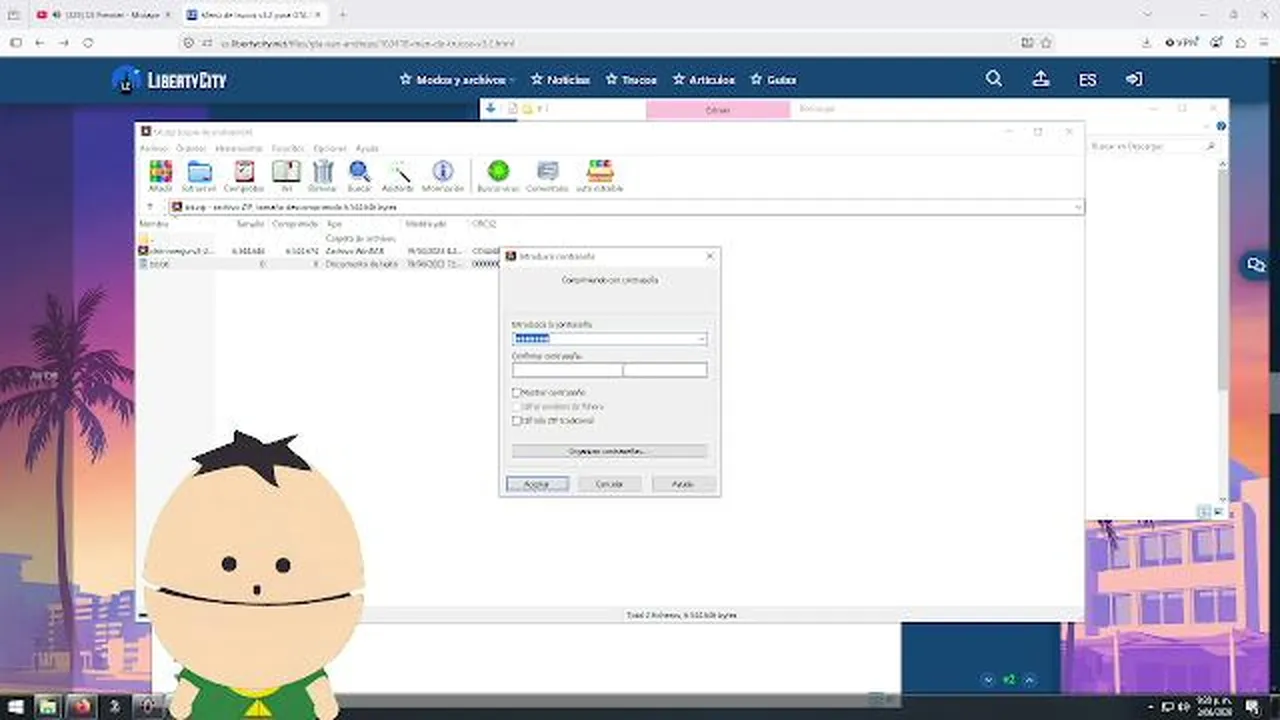
Task: Click the VPN icon in browser toolbar
Action: click(x=1182, y=43)
